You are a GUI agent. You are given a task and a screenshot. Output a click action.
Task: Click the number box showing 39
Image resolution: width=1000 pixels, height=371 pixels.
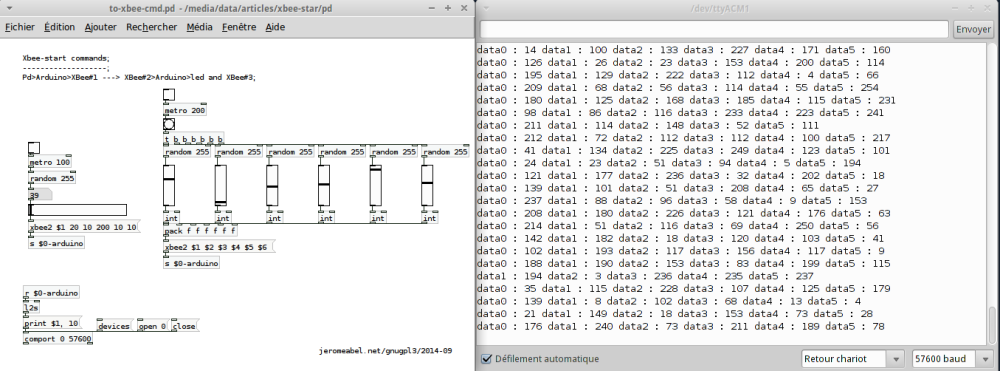click(x=40, y=195)
